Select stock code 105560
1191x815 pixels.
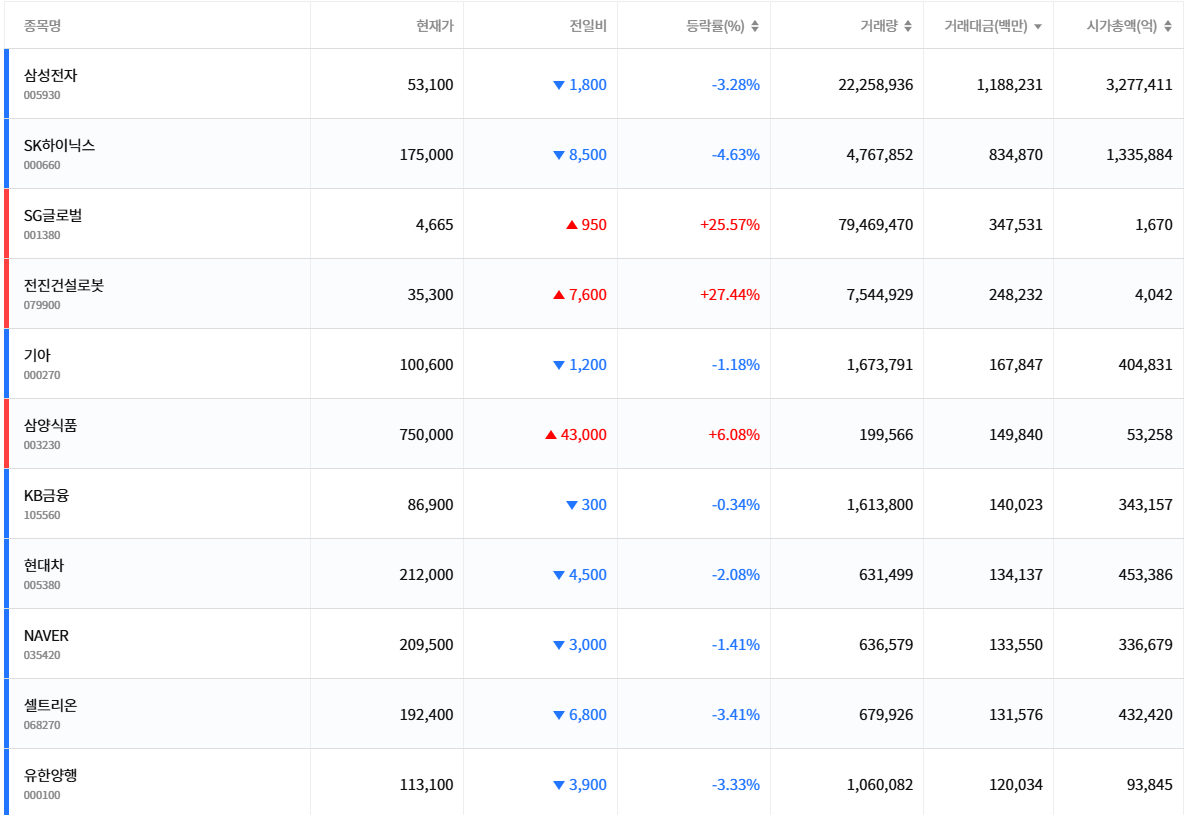(x=42, y=515)
